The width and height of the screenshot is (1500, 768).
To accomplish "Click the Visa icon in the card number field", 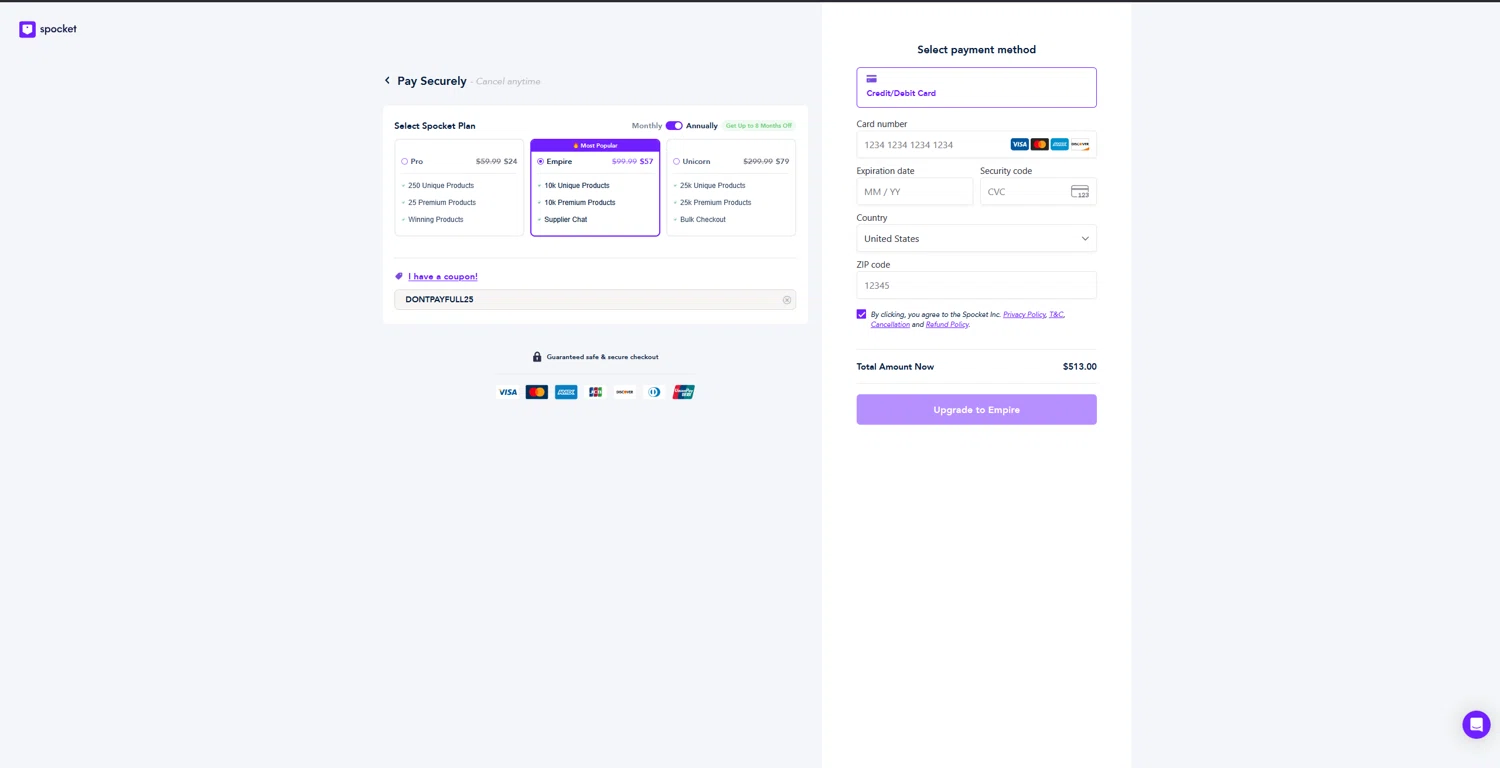I will pos(1019,144).
